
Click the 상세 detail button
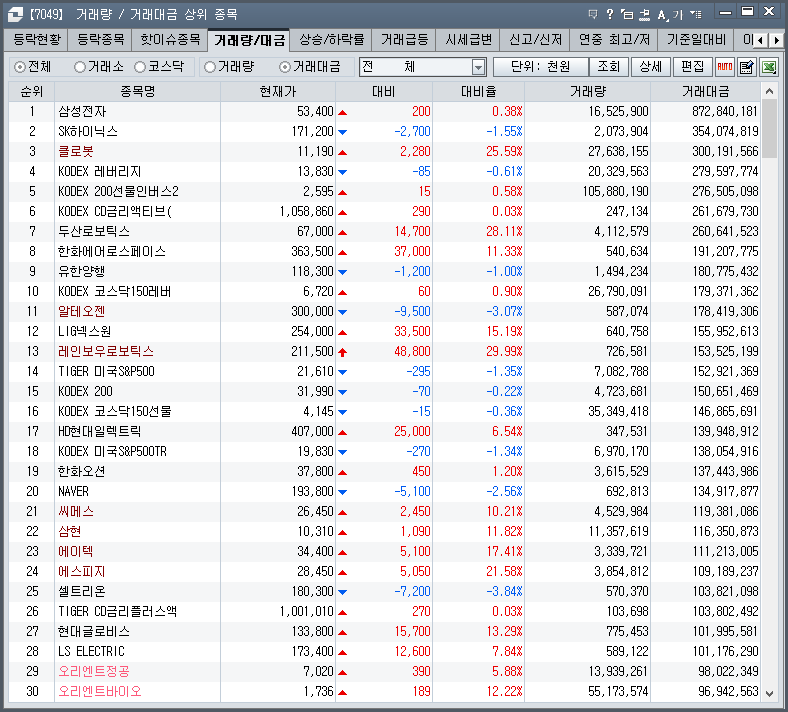[650, 67]
